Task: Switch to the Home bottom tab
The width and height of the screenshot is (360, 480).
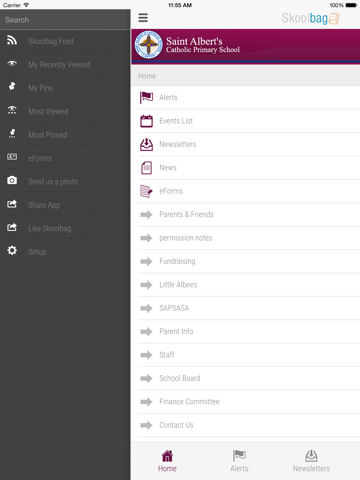Action: click(x=167, y=461)
